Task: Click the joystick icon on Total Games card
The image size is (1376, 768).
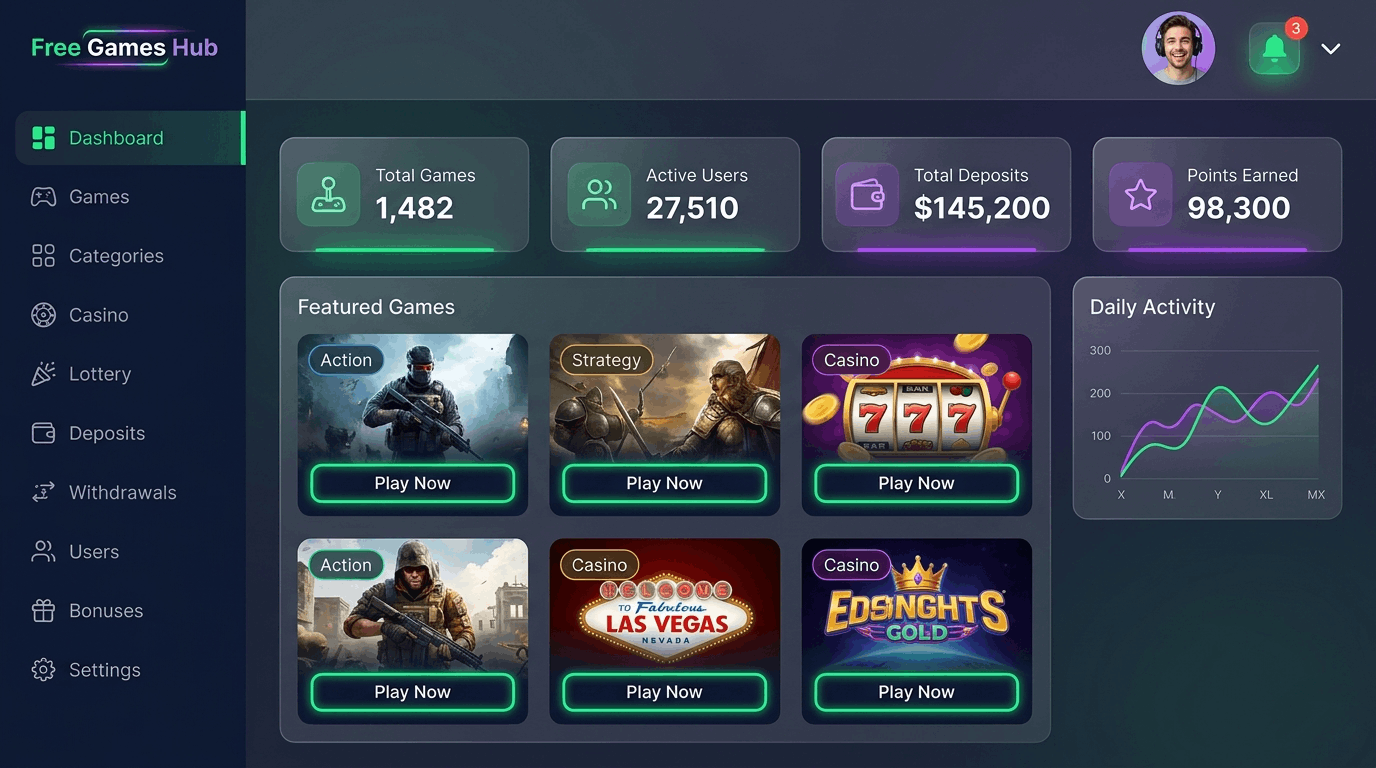Action: tap(328, 194)
